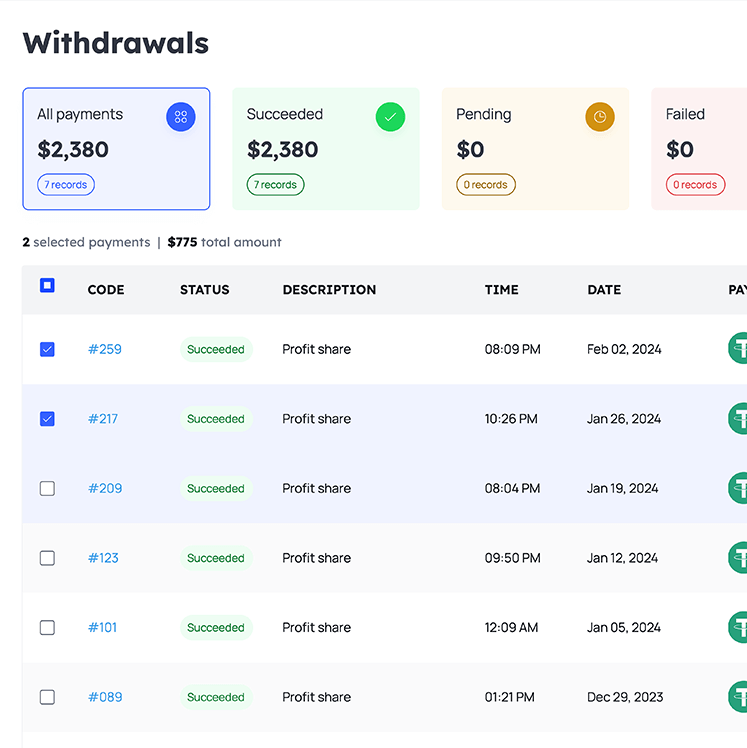This screenshot has height=748, width=747.
Task: Open withdrawal code link #123
Action: 103,558
